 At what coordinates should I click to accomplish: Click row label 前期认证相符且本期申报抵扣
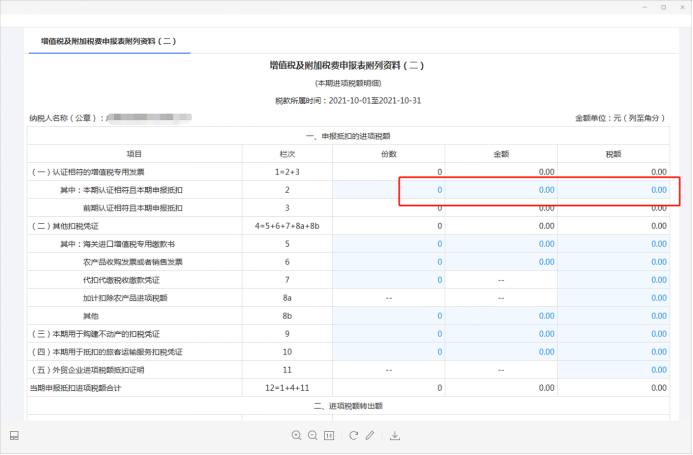[x=133, y=208]
